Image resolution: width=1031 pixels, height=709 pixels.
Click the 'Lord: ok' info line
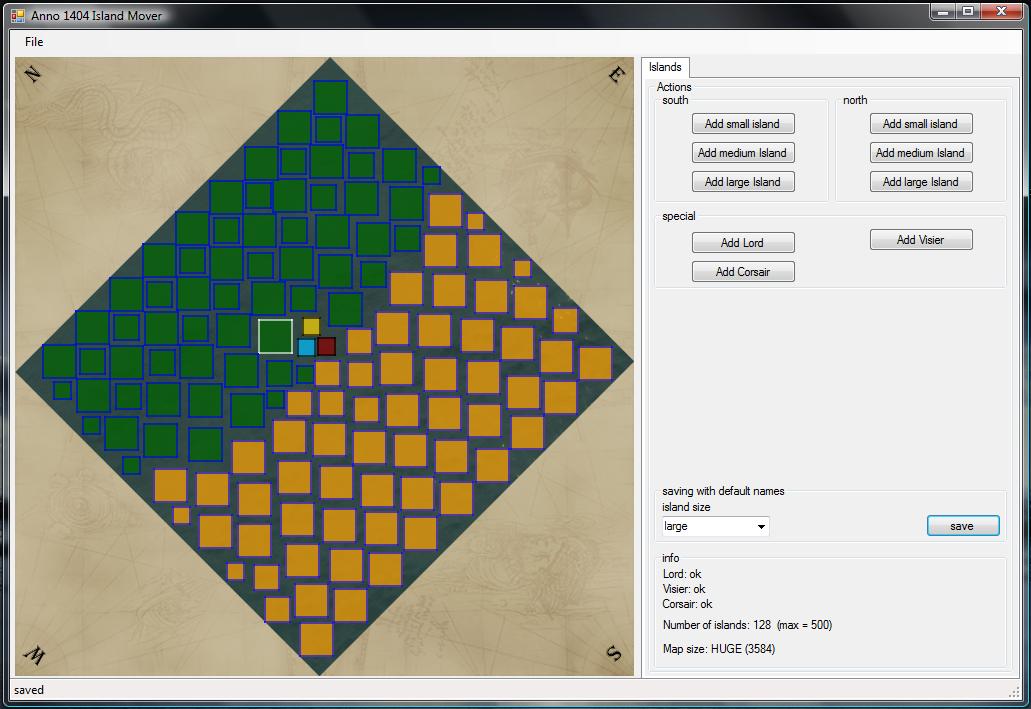682,574
